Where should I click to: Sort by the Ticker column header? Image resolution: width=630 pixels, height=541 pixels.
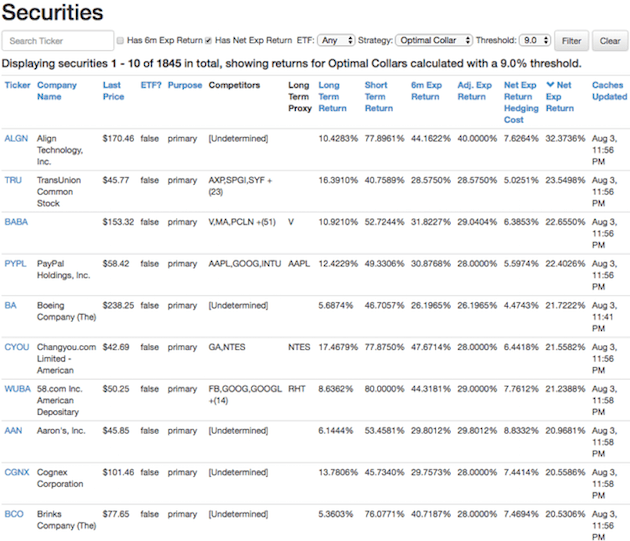[17, 85]
